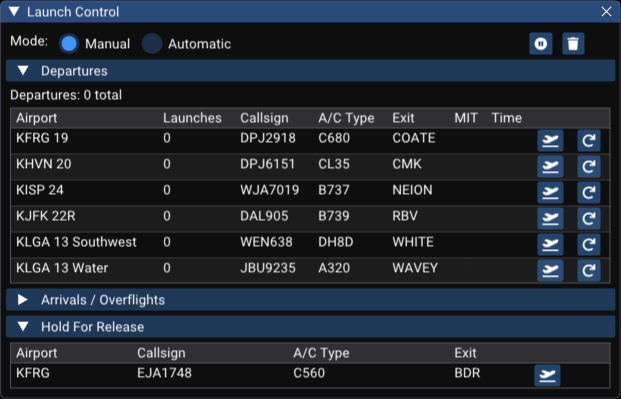Click the trash delete-all icon
621x399 pixels.
573,43
